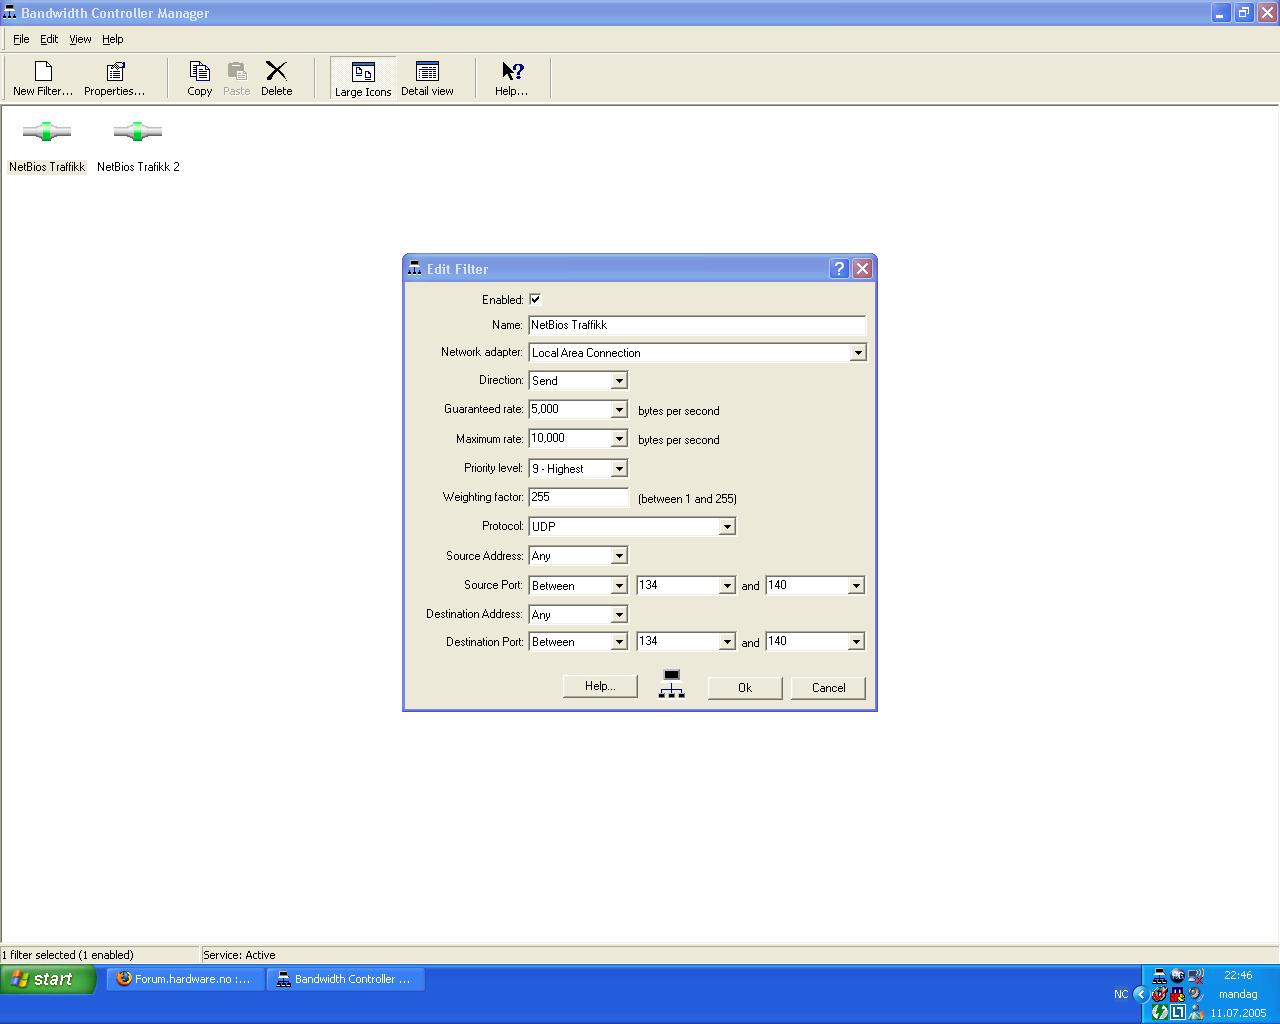Viewport: 1280px width, 1024px height.
Task: Click the network diagram icon in dialog
Action: click(x=671, y=684)
